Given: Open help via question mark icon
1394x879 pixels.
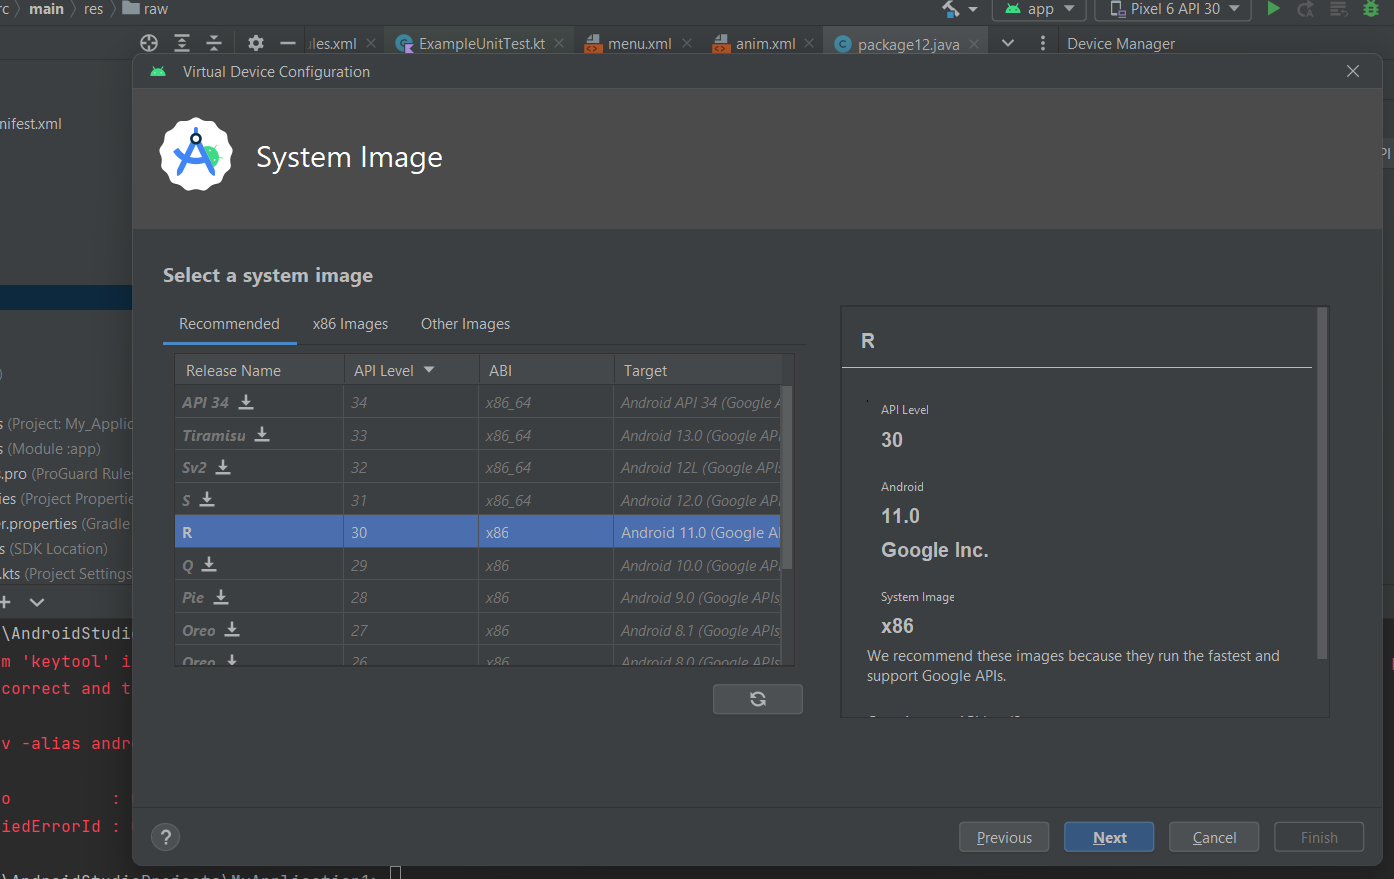Looking at the screenshot, I should tap(166, 837).
